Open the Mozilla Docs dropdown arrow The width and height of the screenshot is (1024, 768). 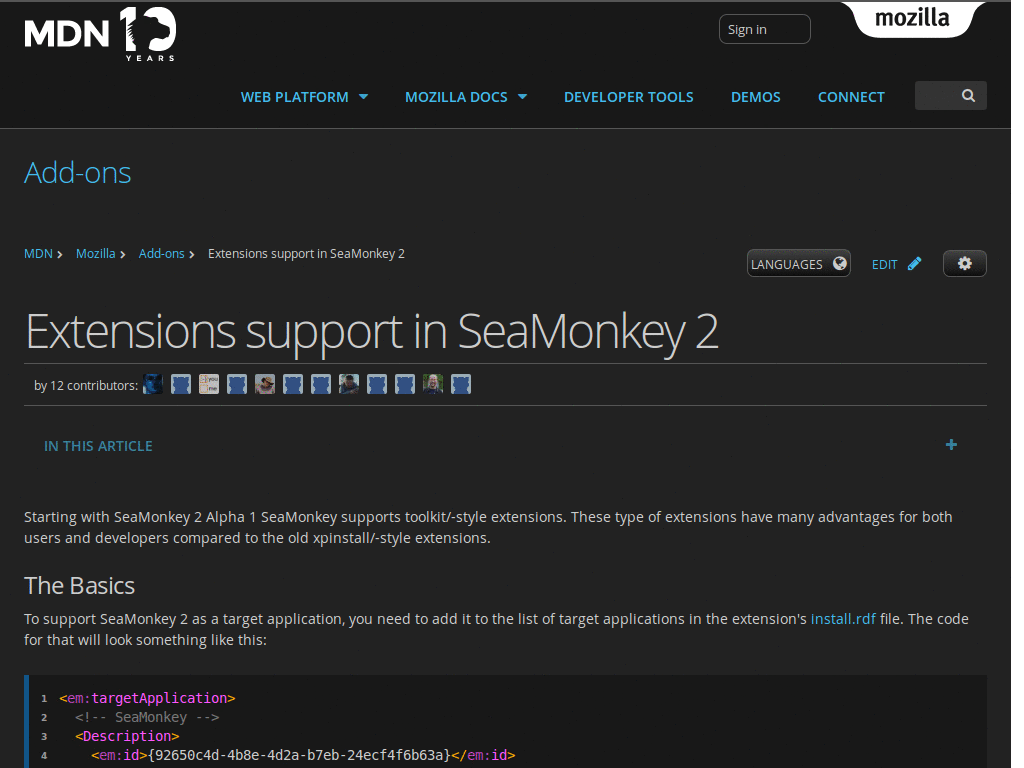tap(522, 97)
